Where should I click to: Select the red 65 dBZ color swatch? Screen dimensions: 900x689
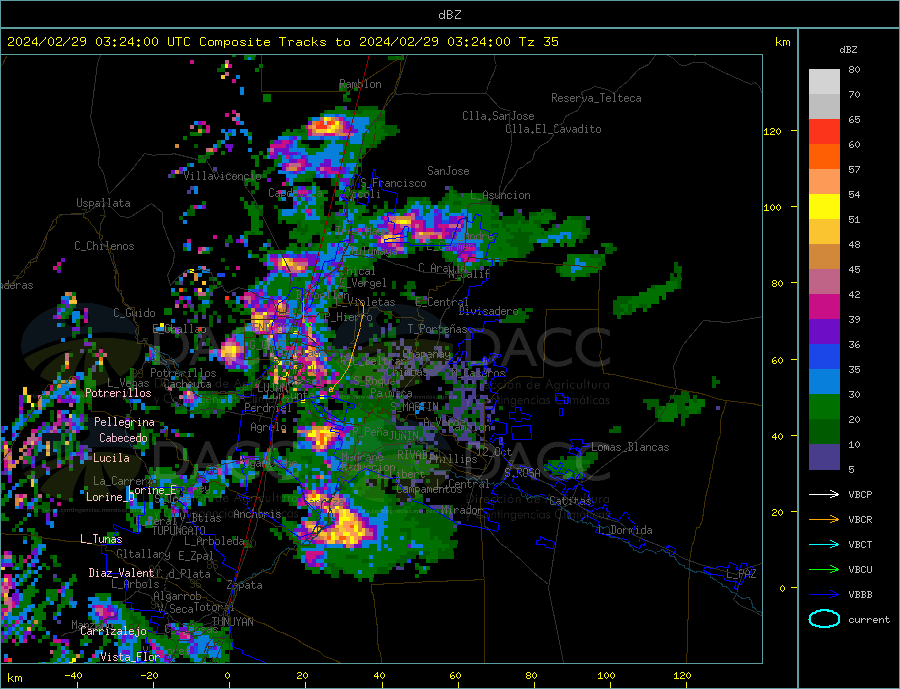click(x=824, y=131)
